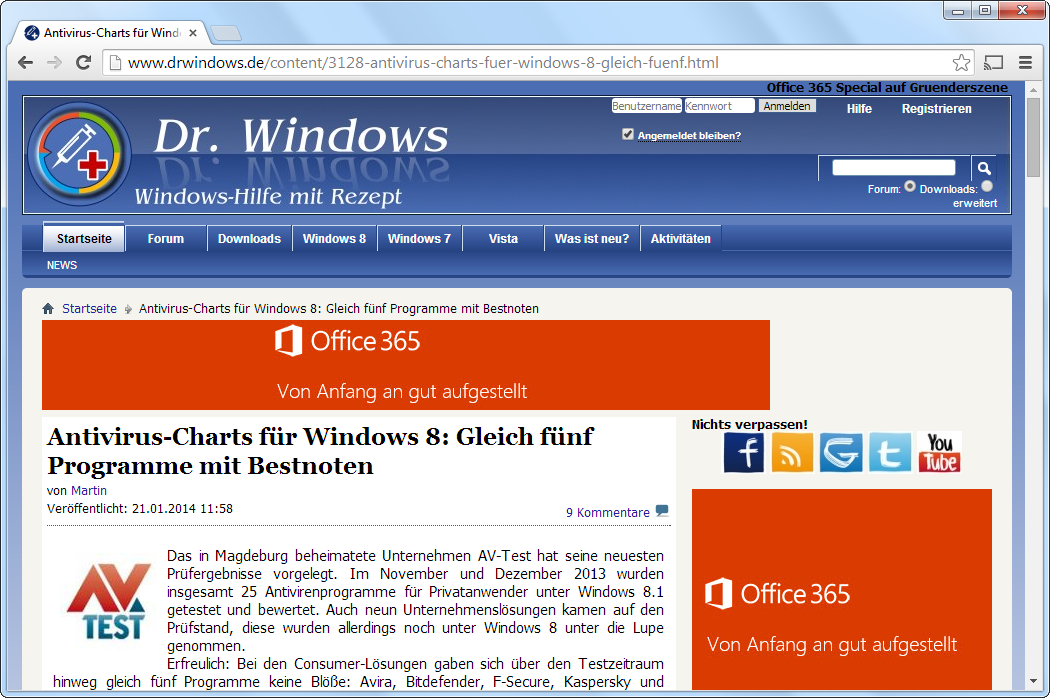Click the Facebook social icon
1050x698 pixels.
click(744, 452)
